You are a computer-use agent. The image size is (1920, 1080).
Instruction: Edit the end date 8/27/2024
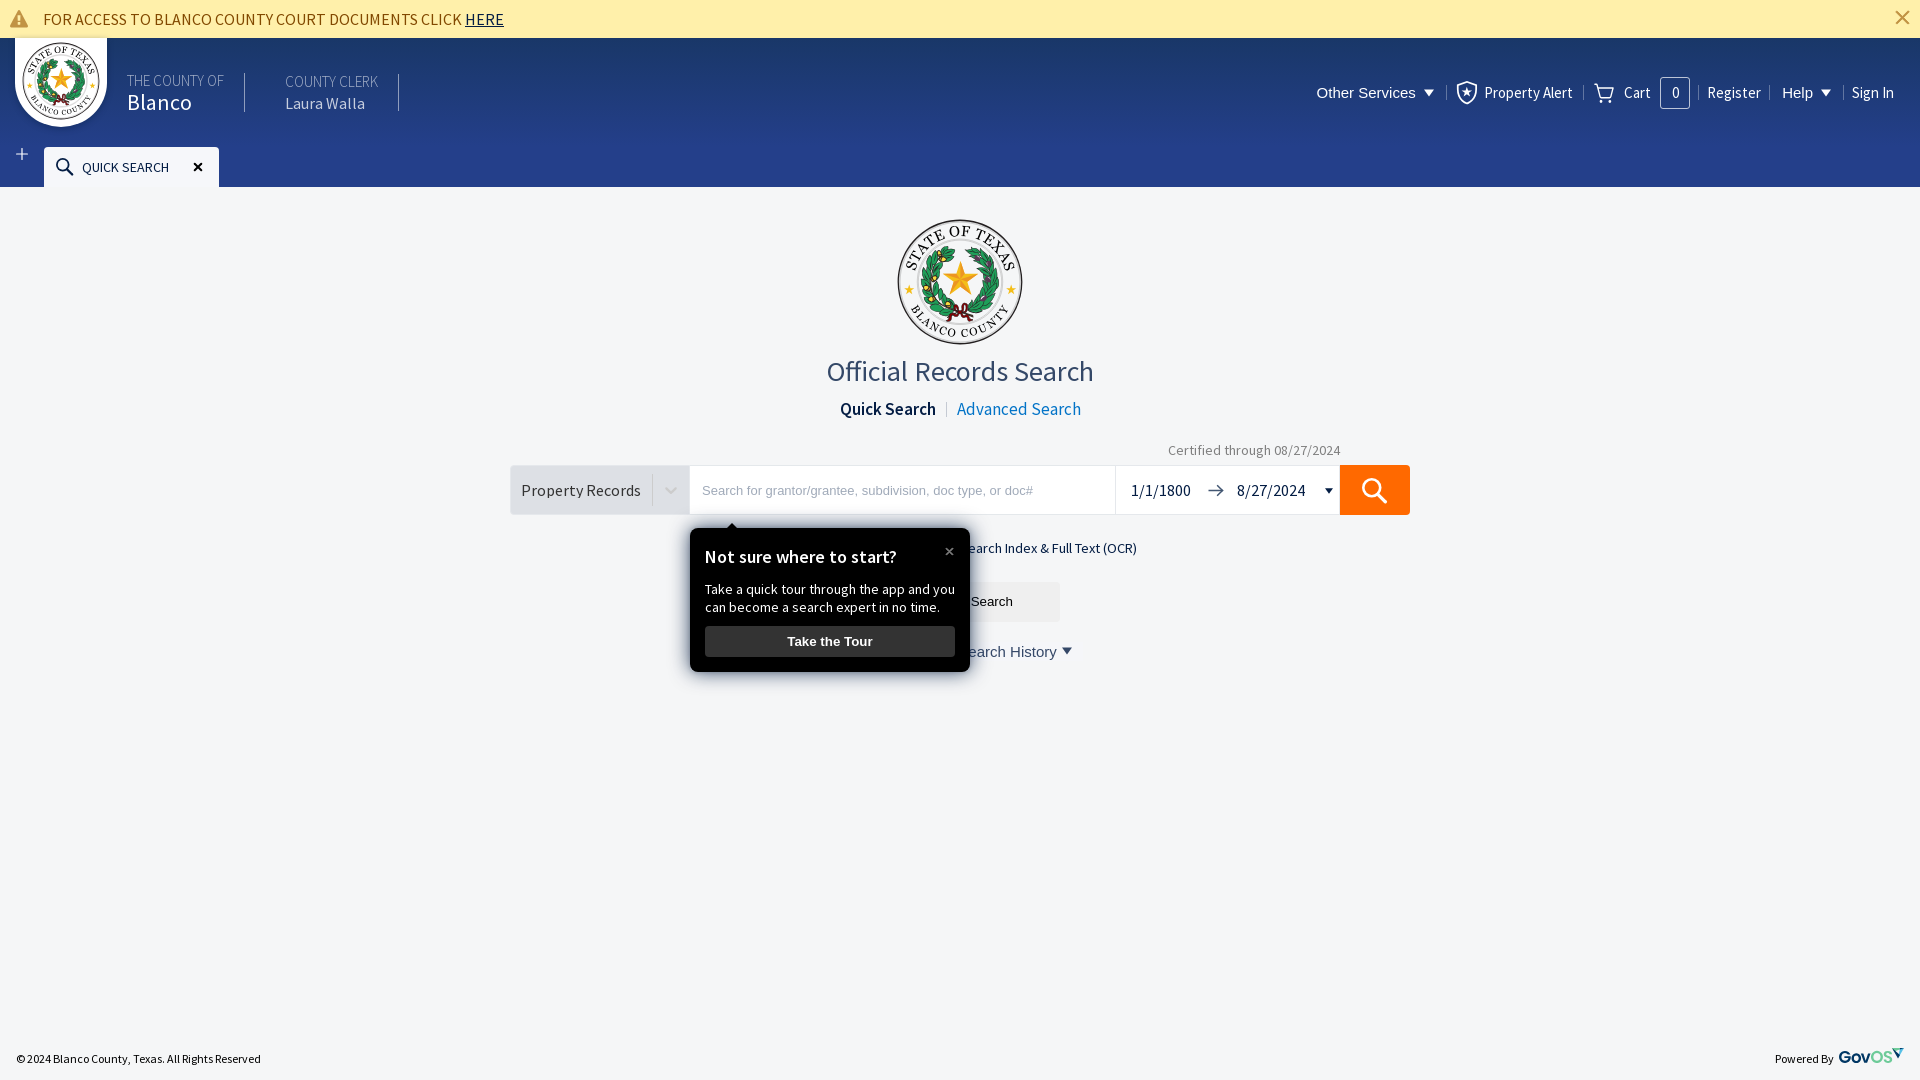point(1271,490)
